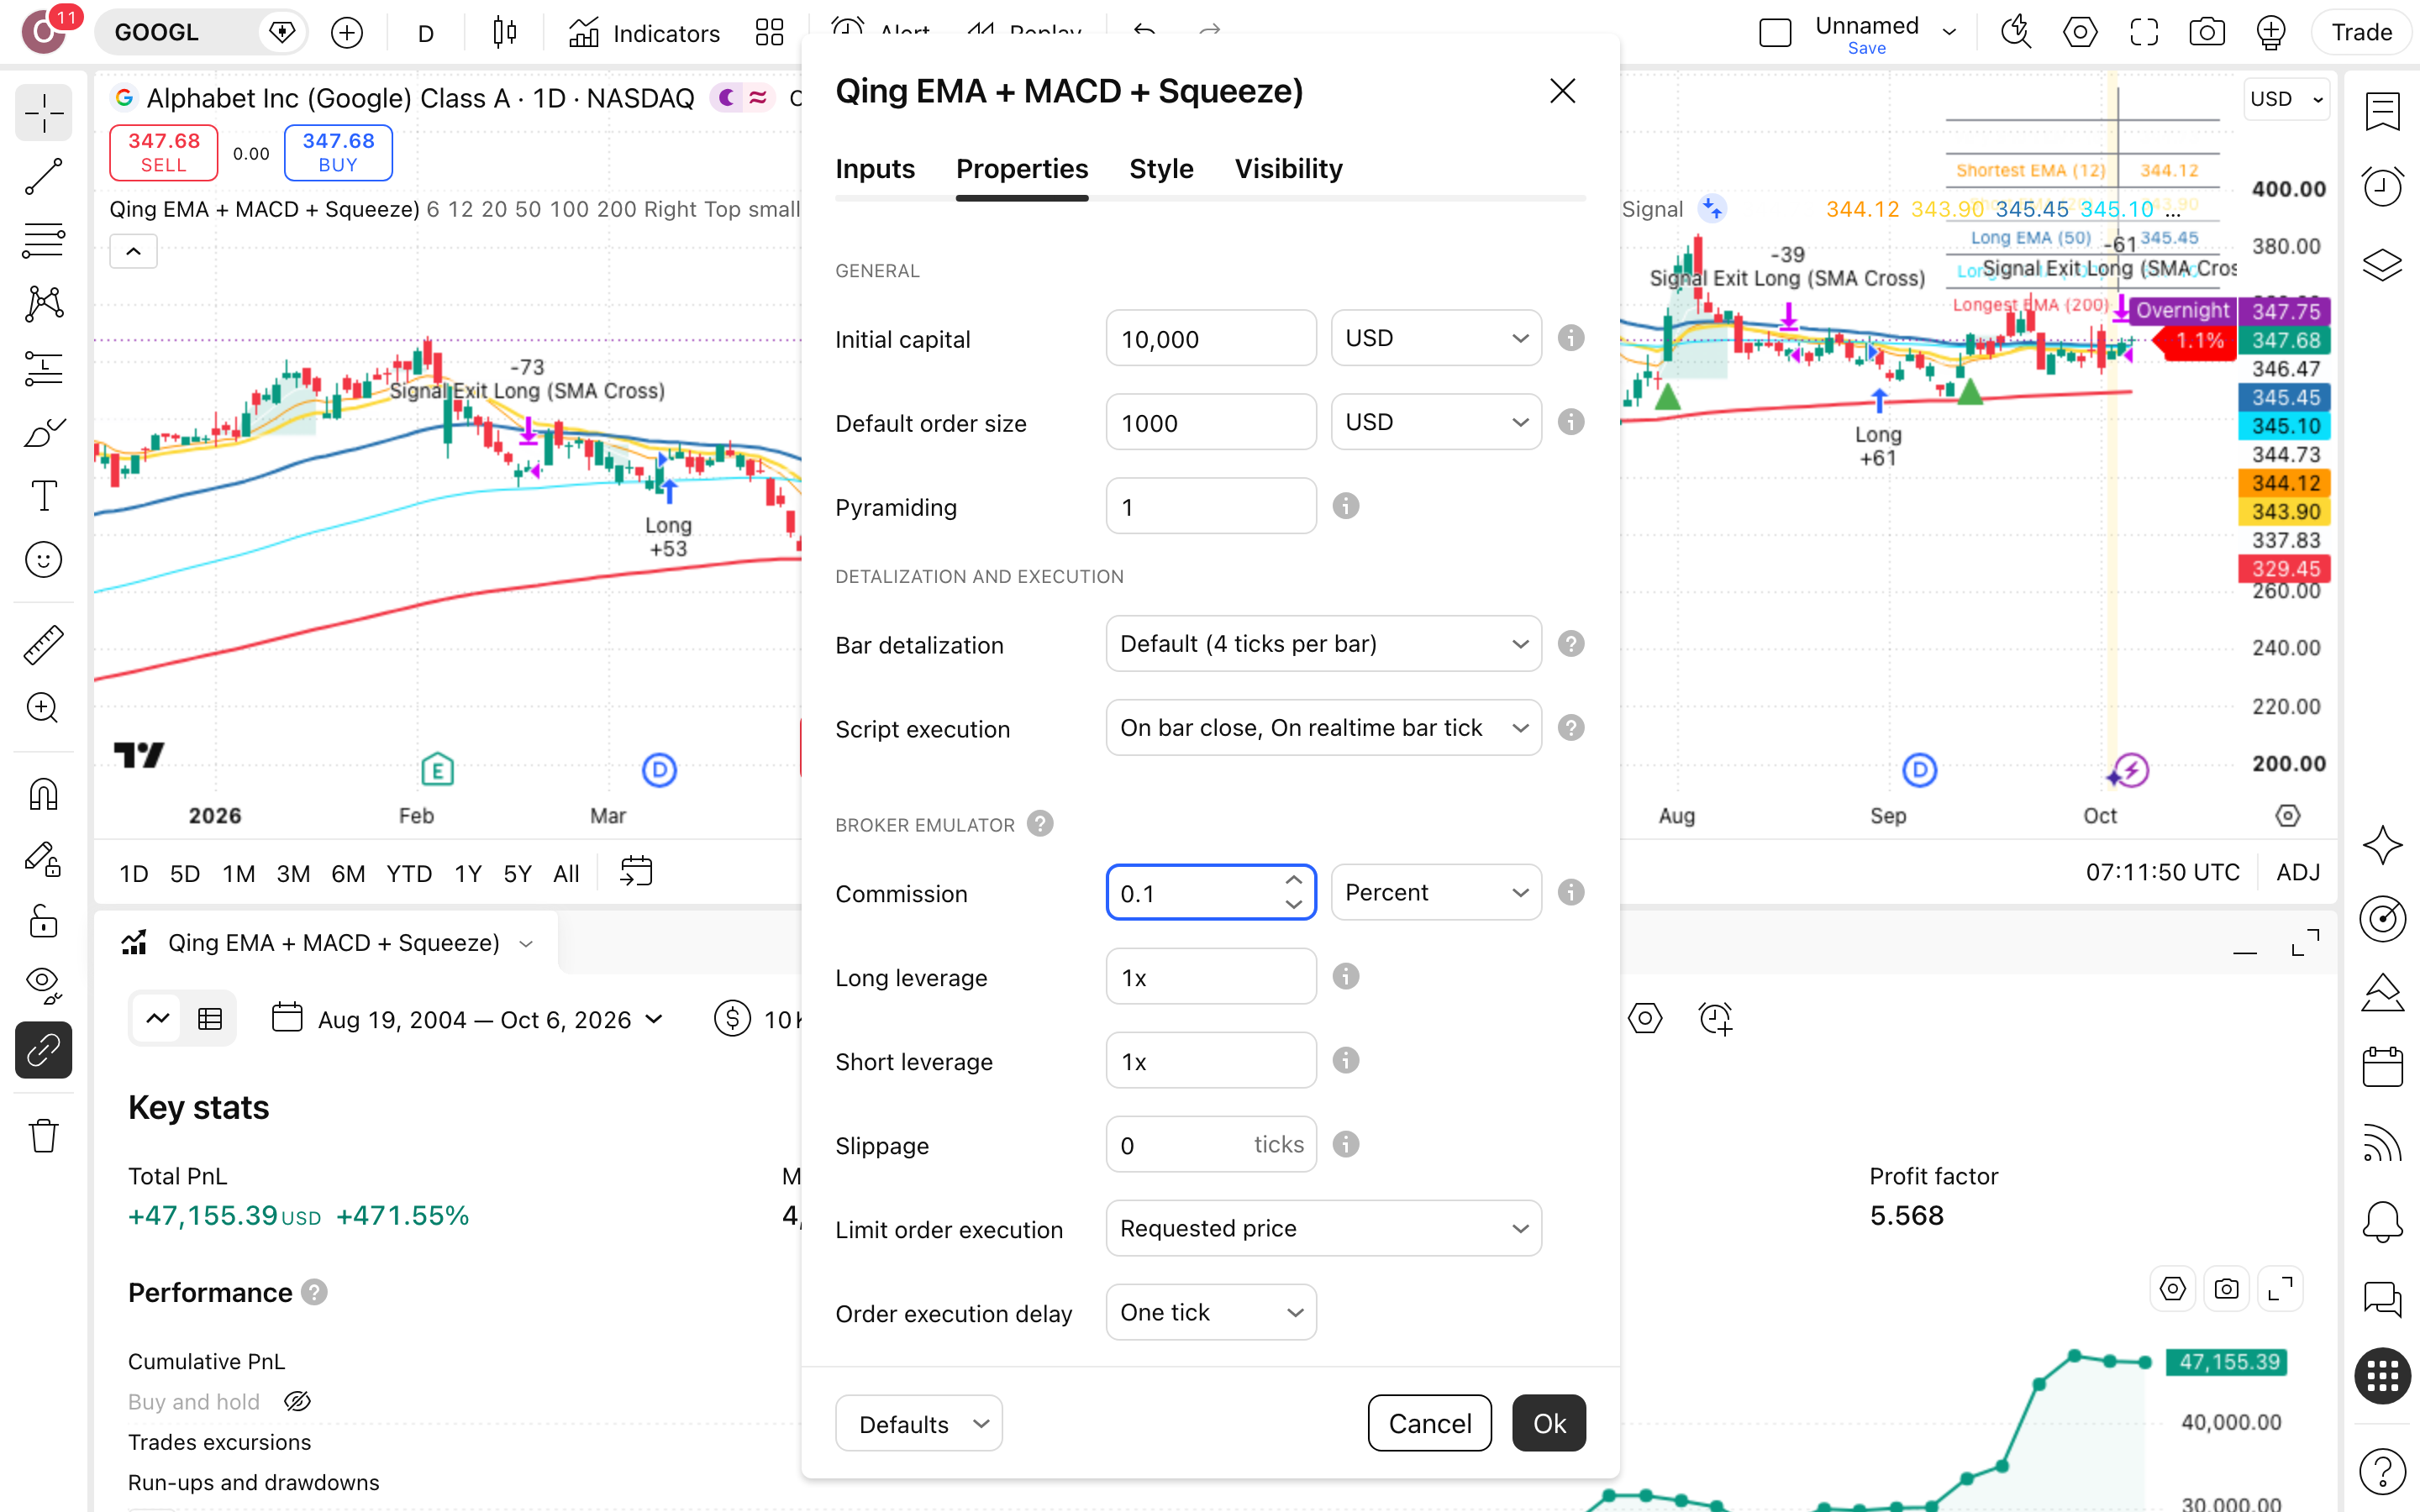
Task: Close the strategy settings dialog
Action: coord(1562,91)
